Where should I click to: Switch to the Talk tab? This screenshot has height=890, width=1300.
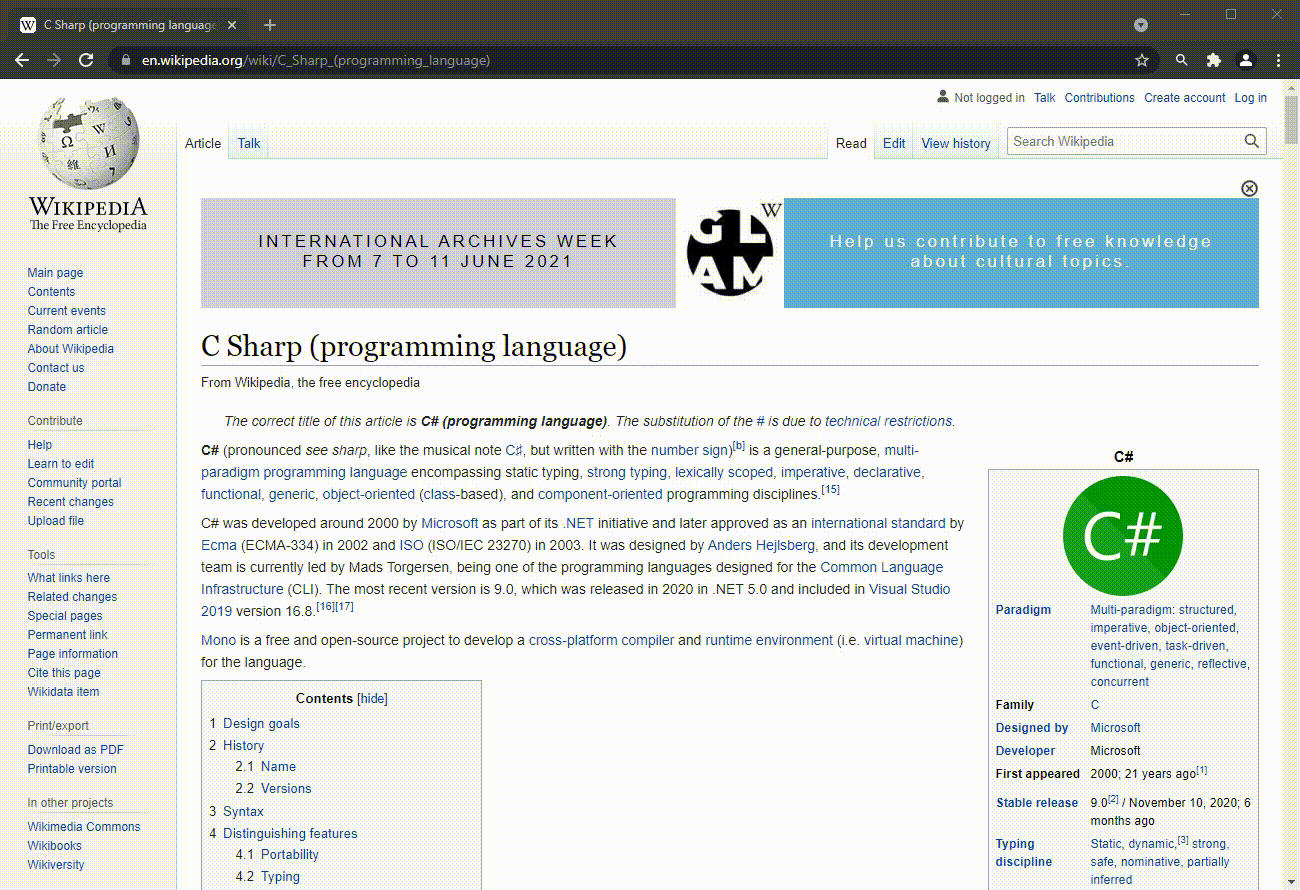(249, 143)
